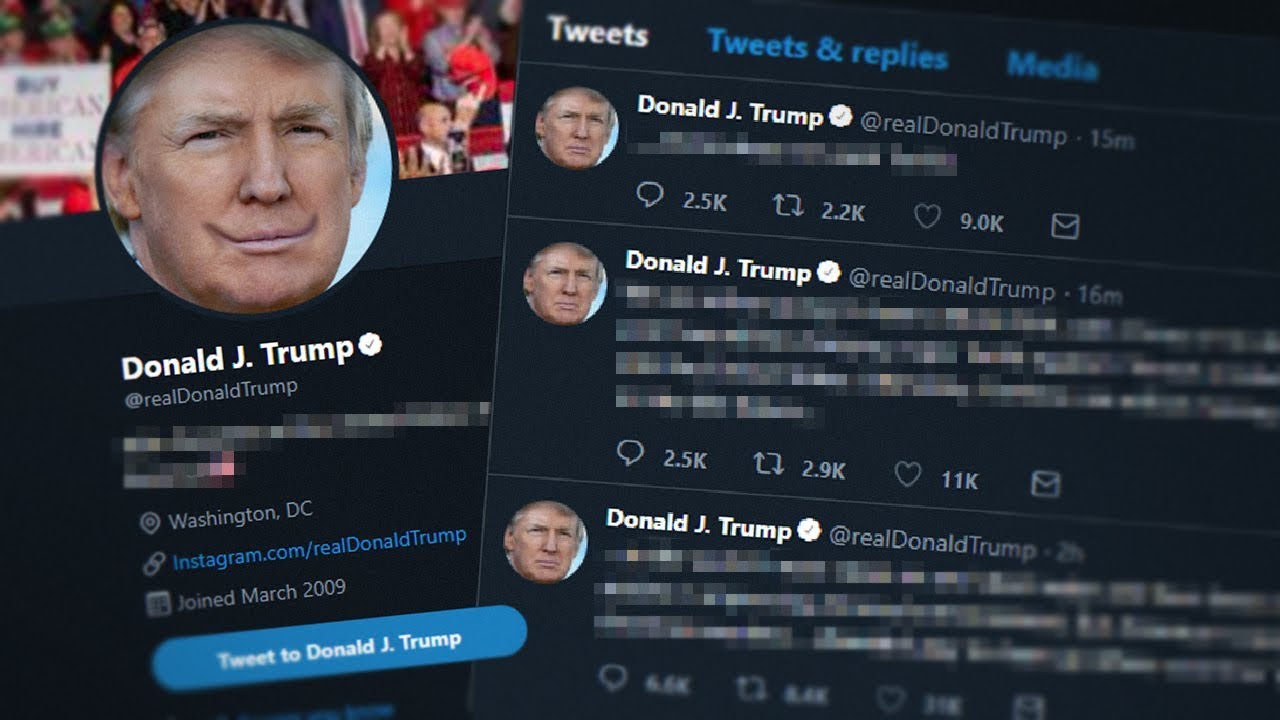Click the @realDonaldTrump handle on 15m tweet

click(963, 128)
